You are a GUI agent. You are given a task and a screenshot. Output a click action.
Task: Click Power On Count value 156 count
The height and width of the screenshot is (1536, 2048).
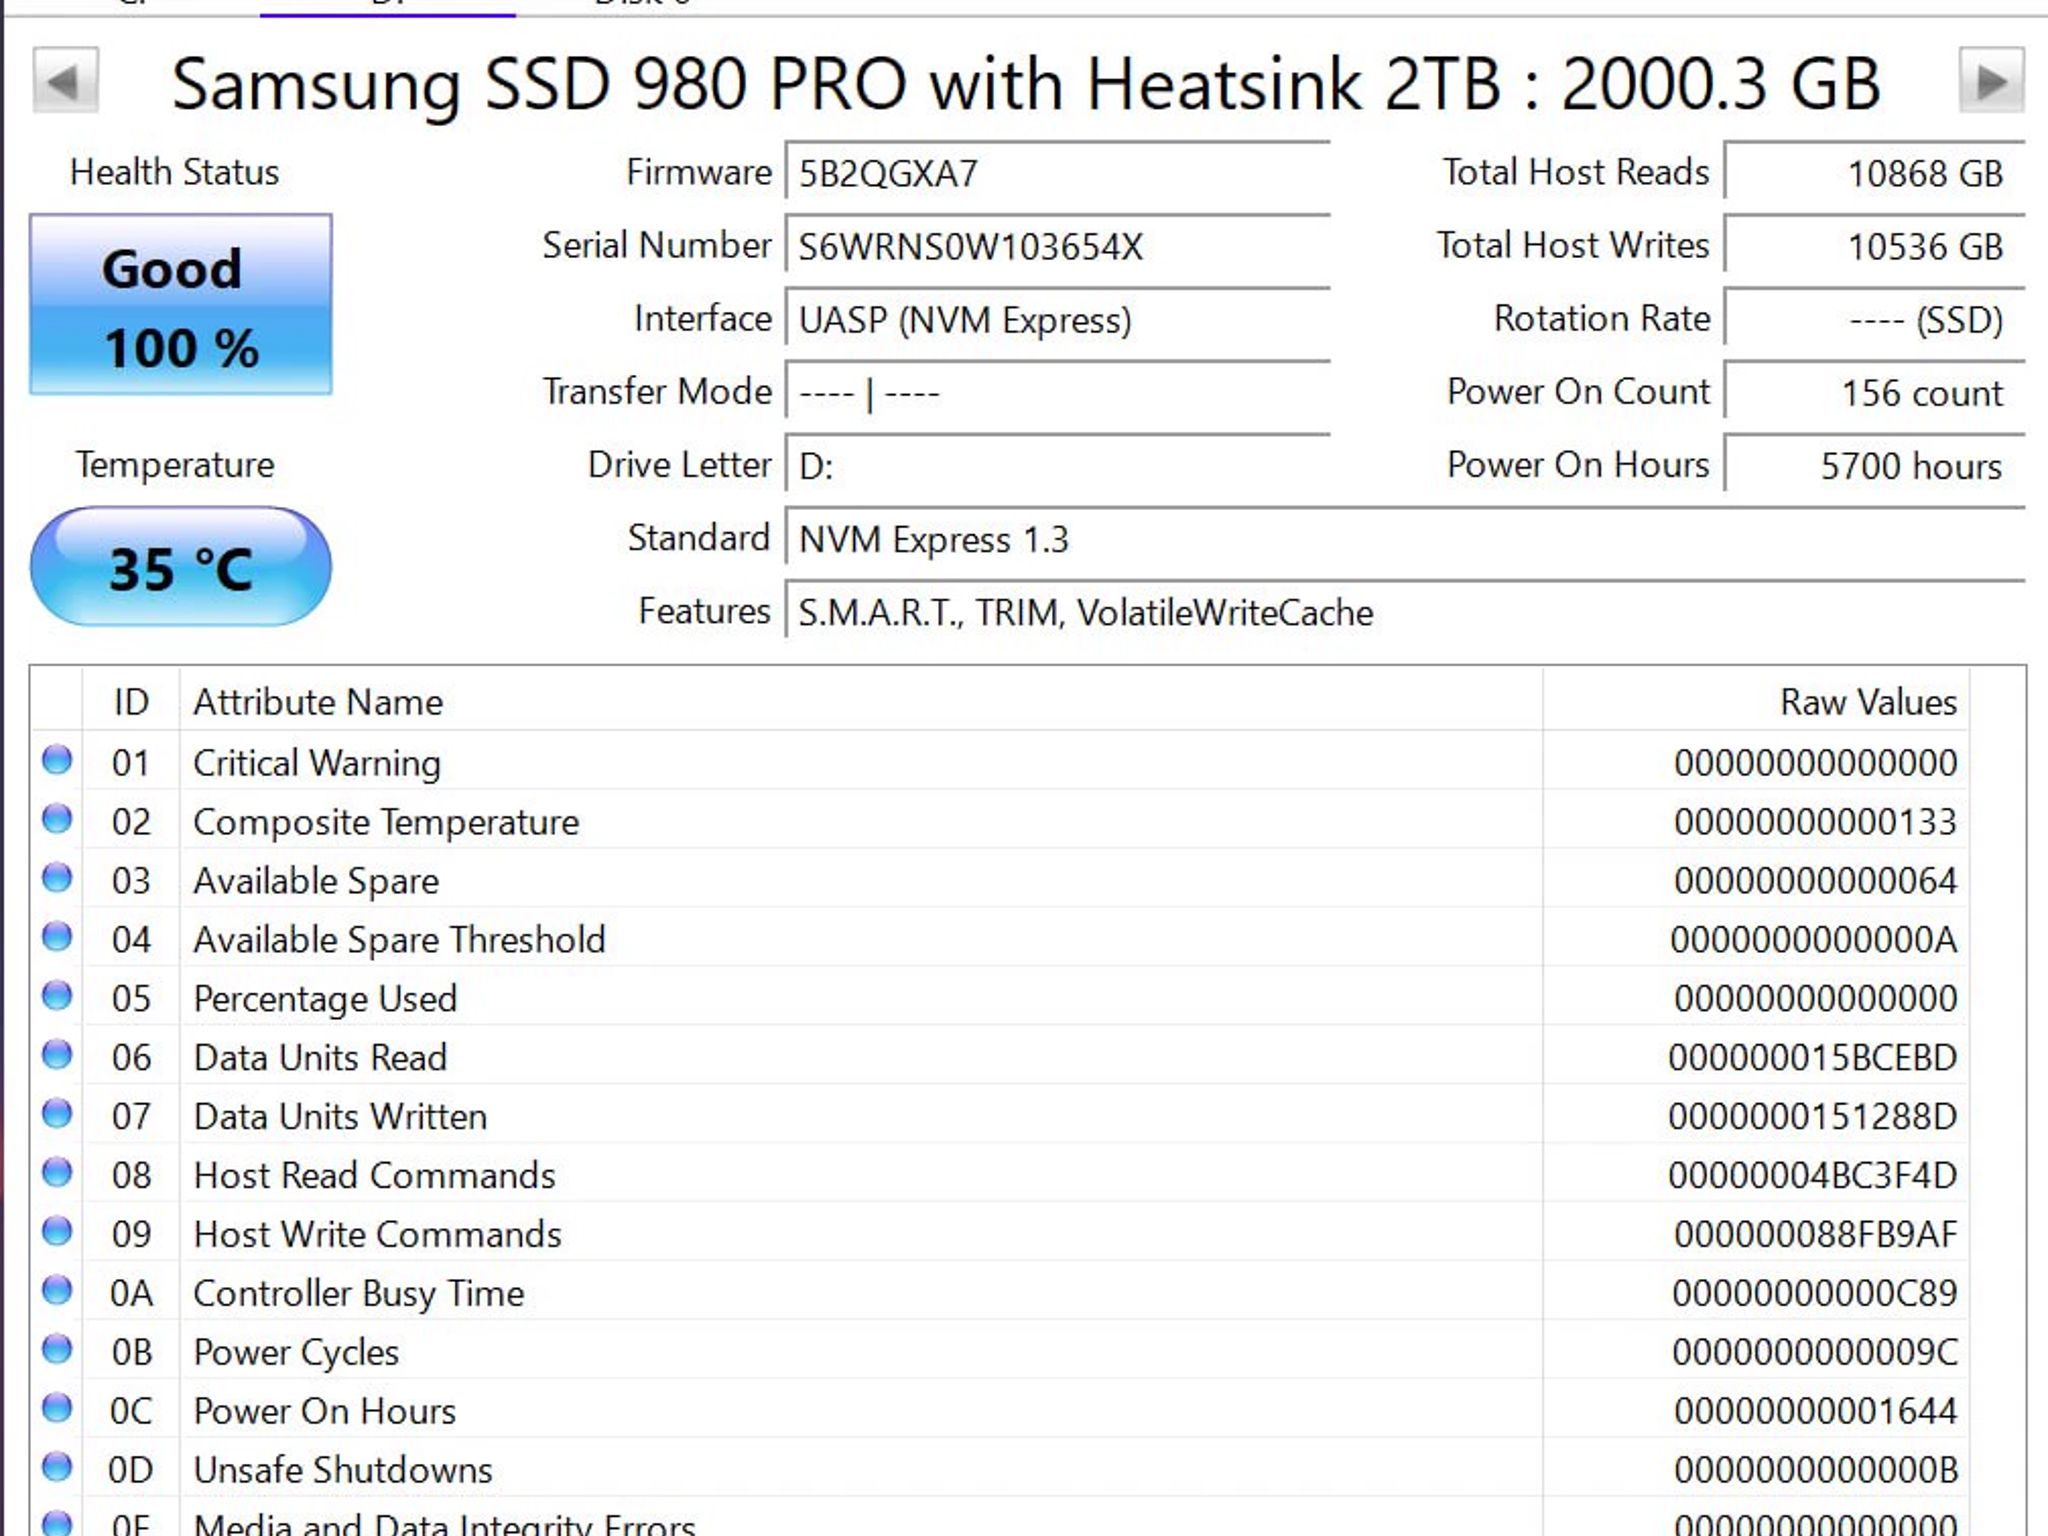(x=1875, y=392)
